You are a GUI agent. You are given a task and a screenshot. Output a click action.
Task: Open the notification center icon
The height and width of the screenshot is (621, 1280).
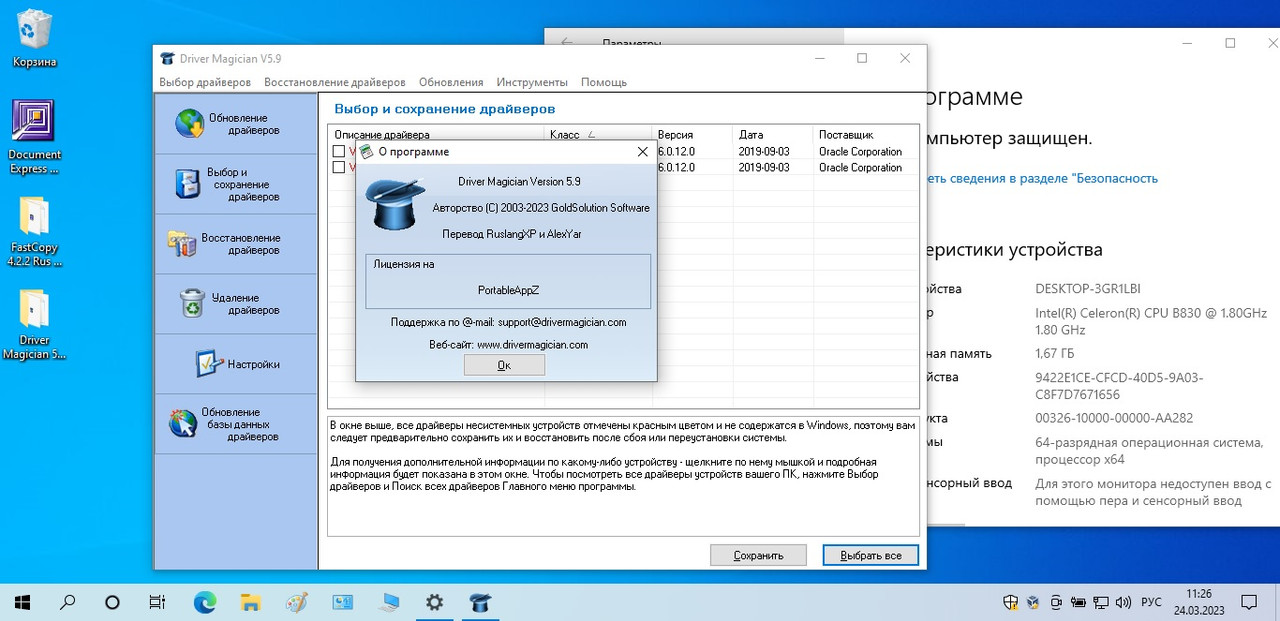pos(1250,603)
